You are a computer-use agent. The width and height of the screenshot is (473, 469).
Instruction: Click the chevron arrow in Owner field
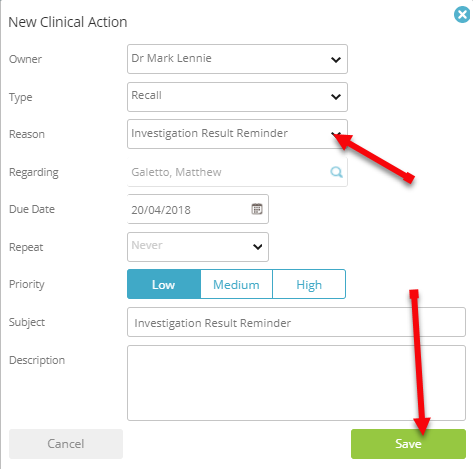pos(336,60)
